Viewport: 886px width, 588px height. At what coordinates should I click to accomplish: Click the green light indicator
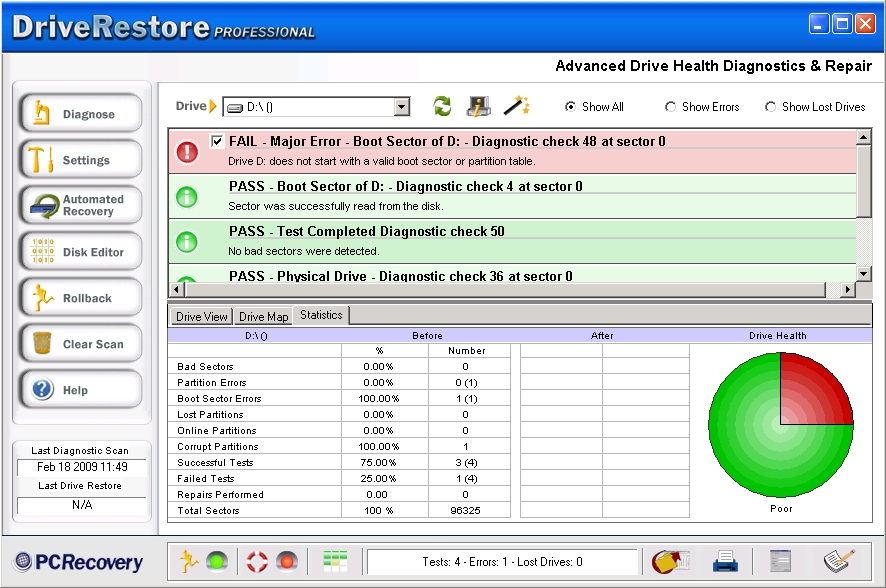pyautogui.click(x=216, y=561)
